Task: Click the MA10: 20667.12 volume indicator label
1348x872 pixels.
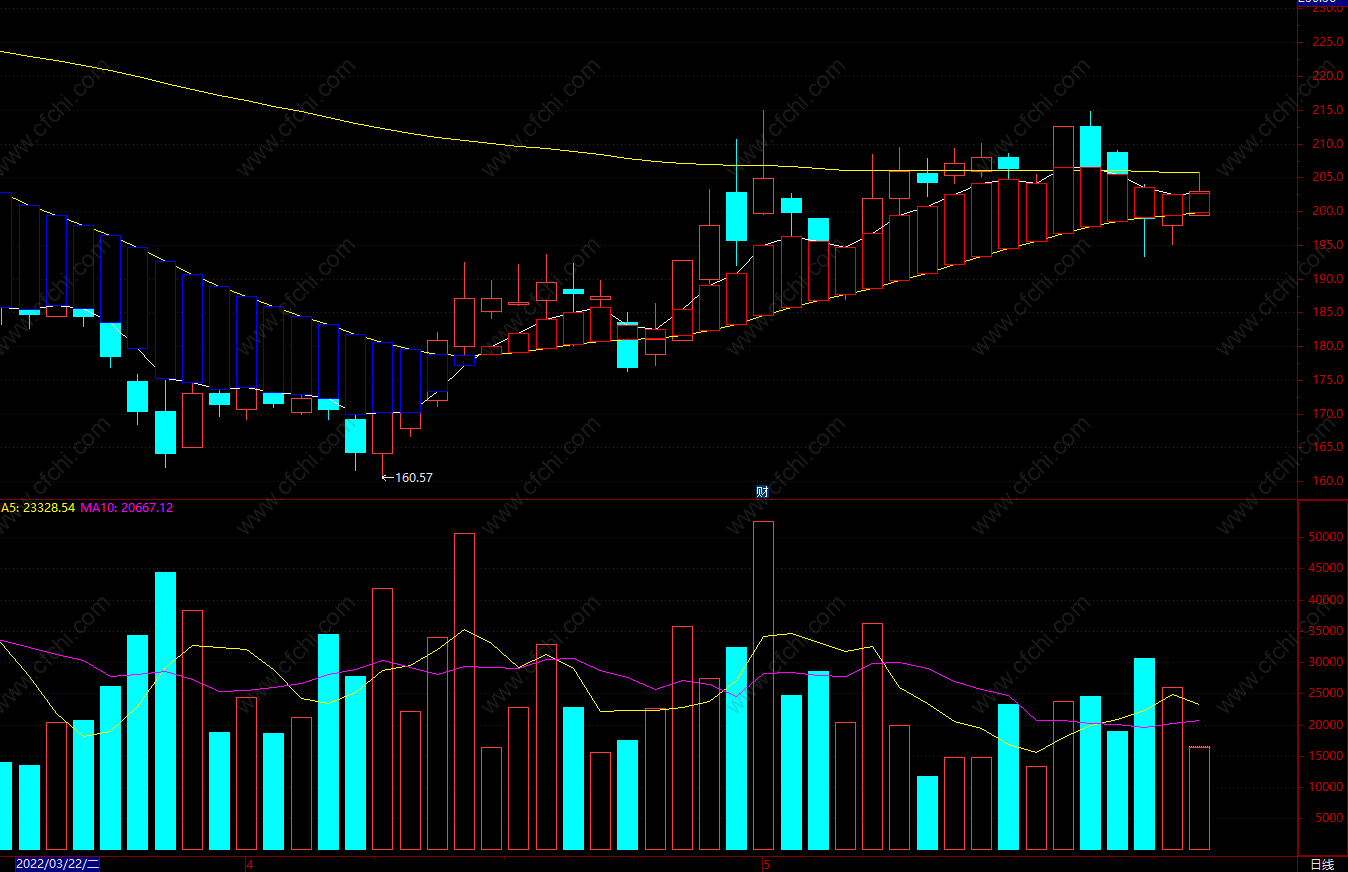Action: pos(126,508)
